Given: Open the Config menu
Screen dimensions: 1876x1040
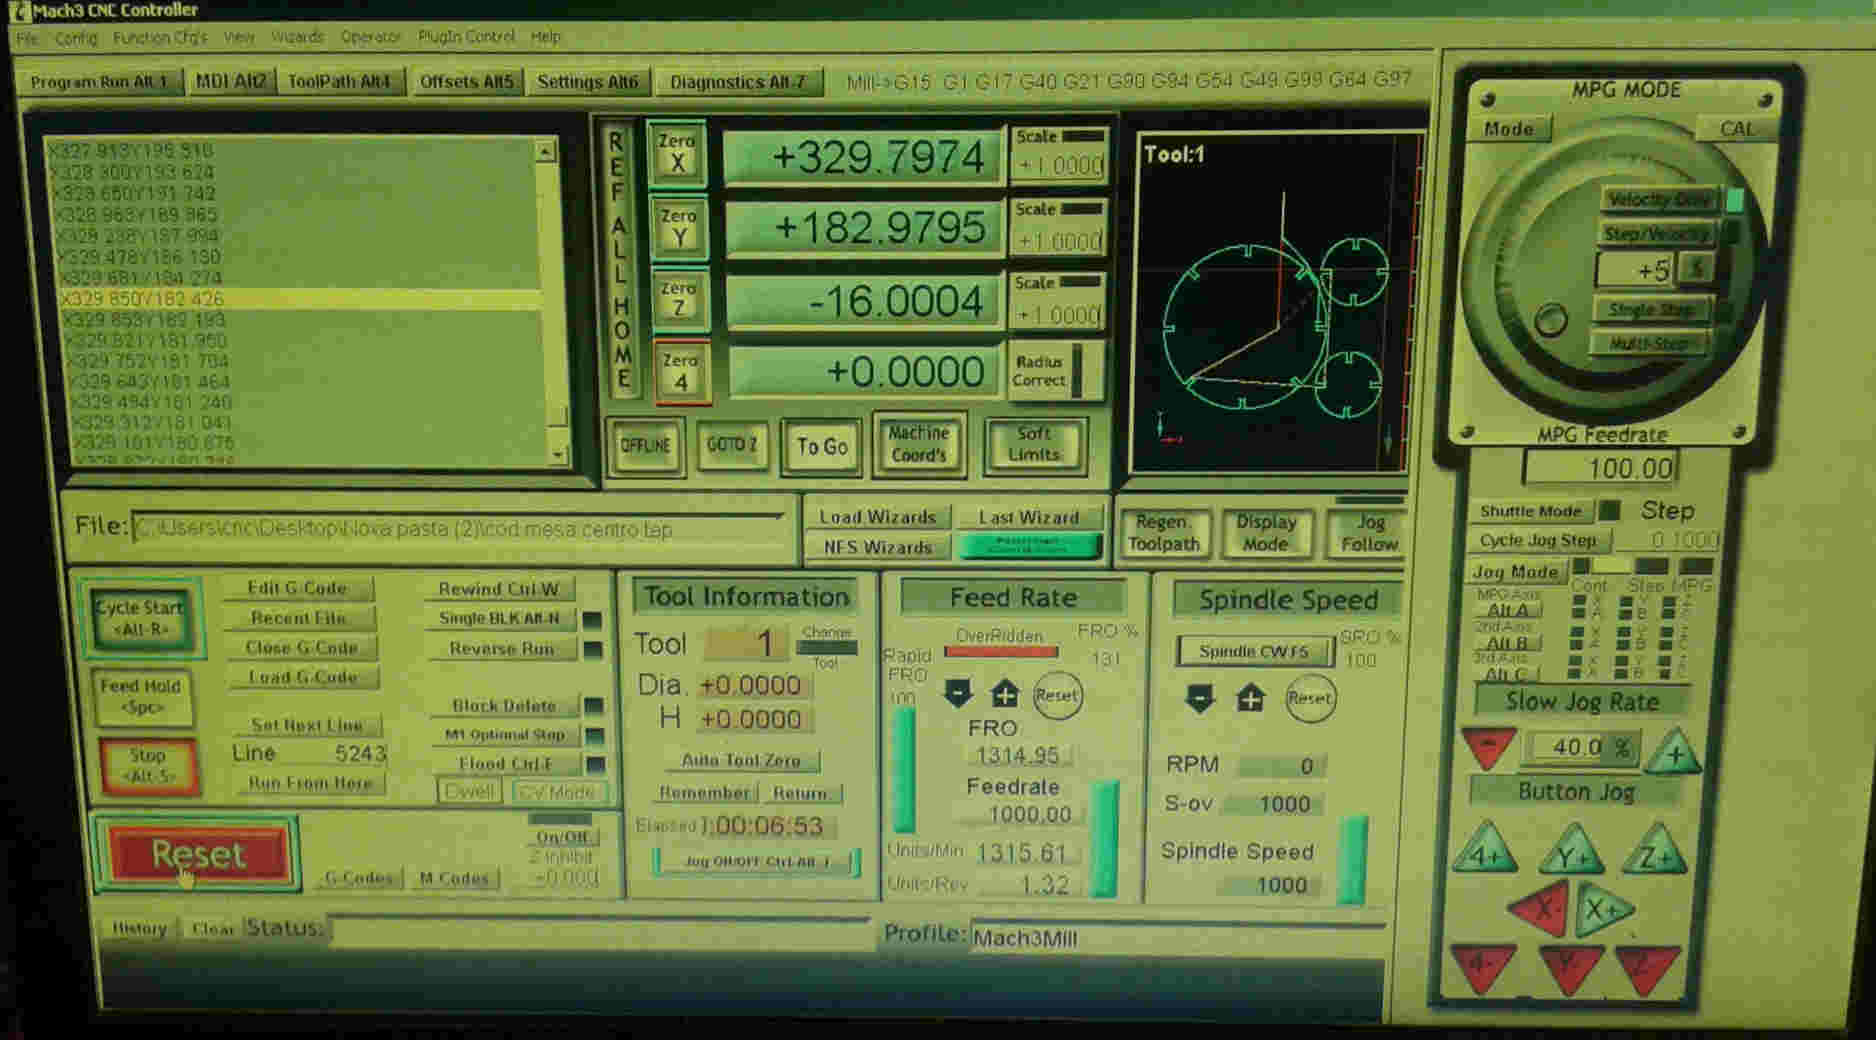Looking at the screenshot, I should [x=76, y=38].
